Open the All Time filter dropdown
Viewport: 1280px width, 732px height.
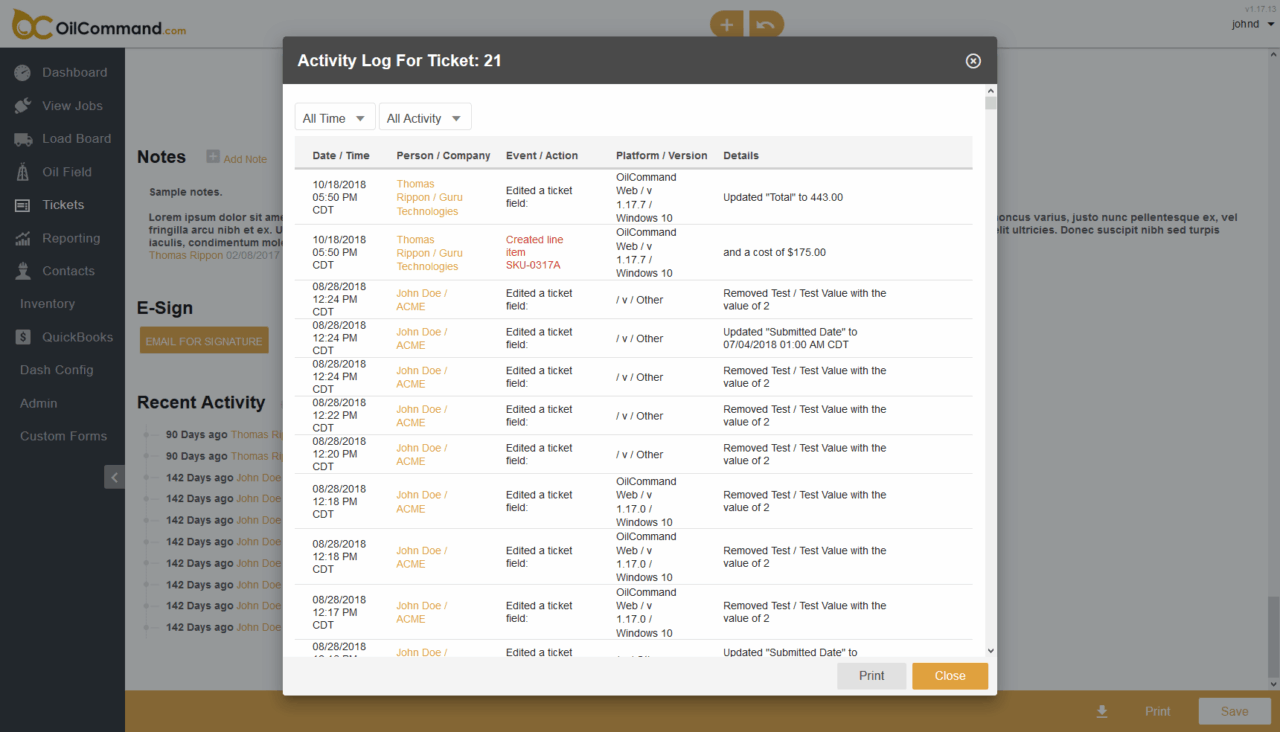(x=335, y=118)
